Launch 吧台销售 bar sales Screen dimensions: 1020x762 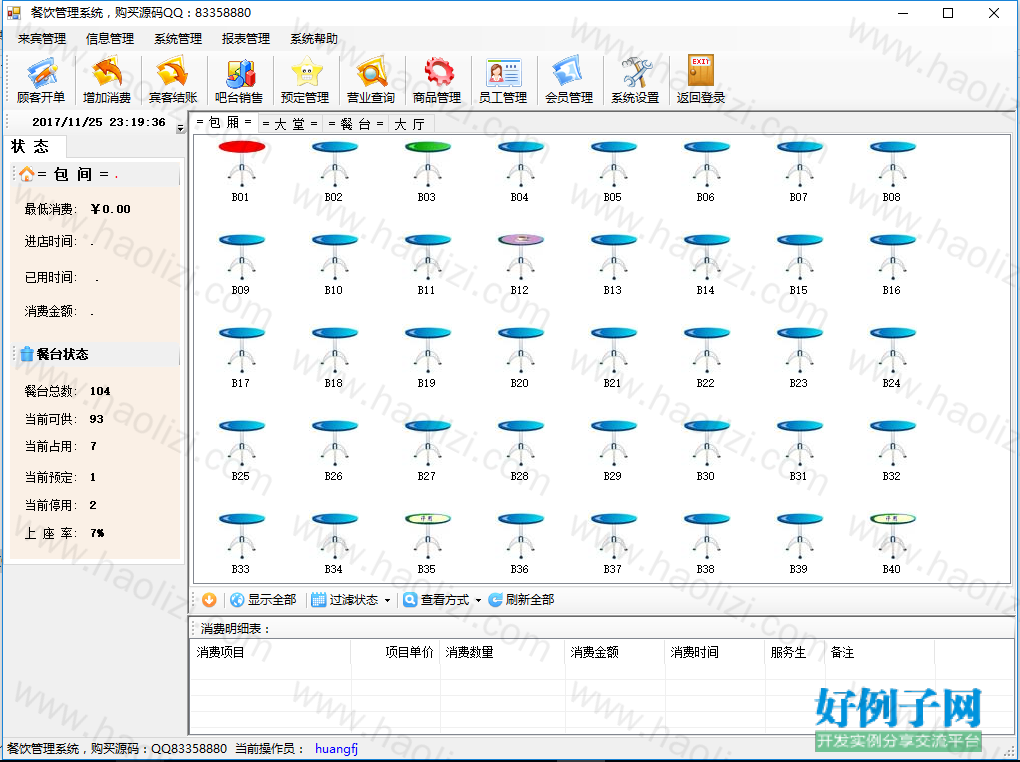click(239, 80)
